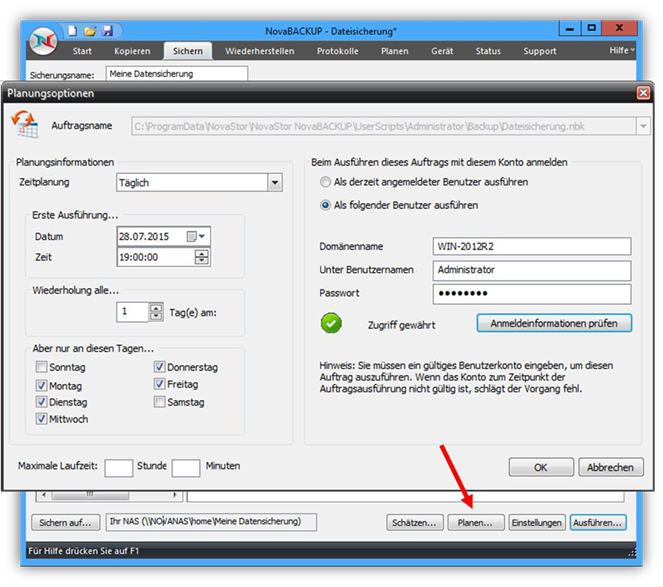Image resolution: width=663 pixels, height=587 pixels.
Task: Click the open folder icon in title bar
Action: coord(90,31)
